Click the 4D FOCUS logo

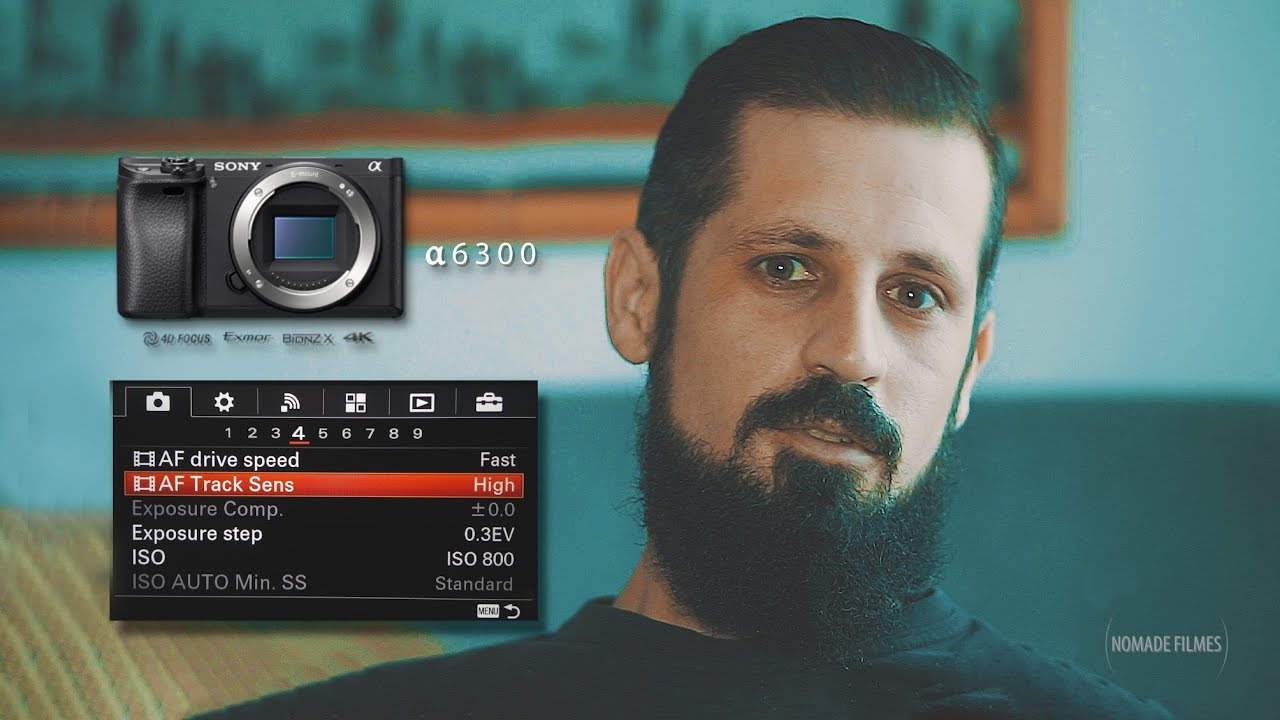coord(177,339)
